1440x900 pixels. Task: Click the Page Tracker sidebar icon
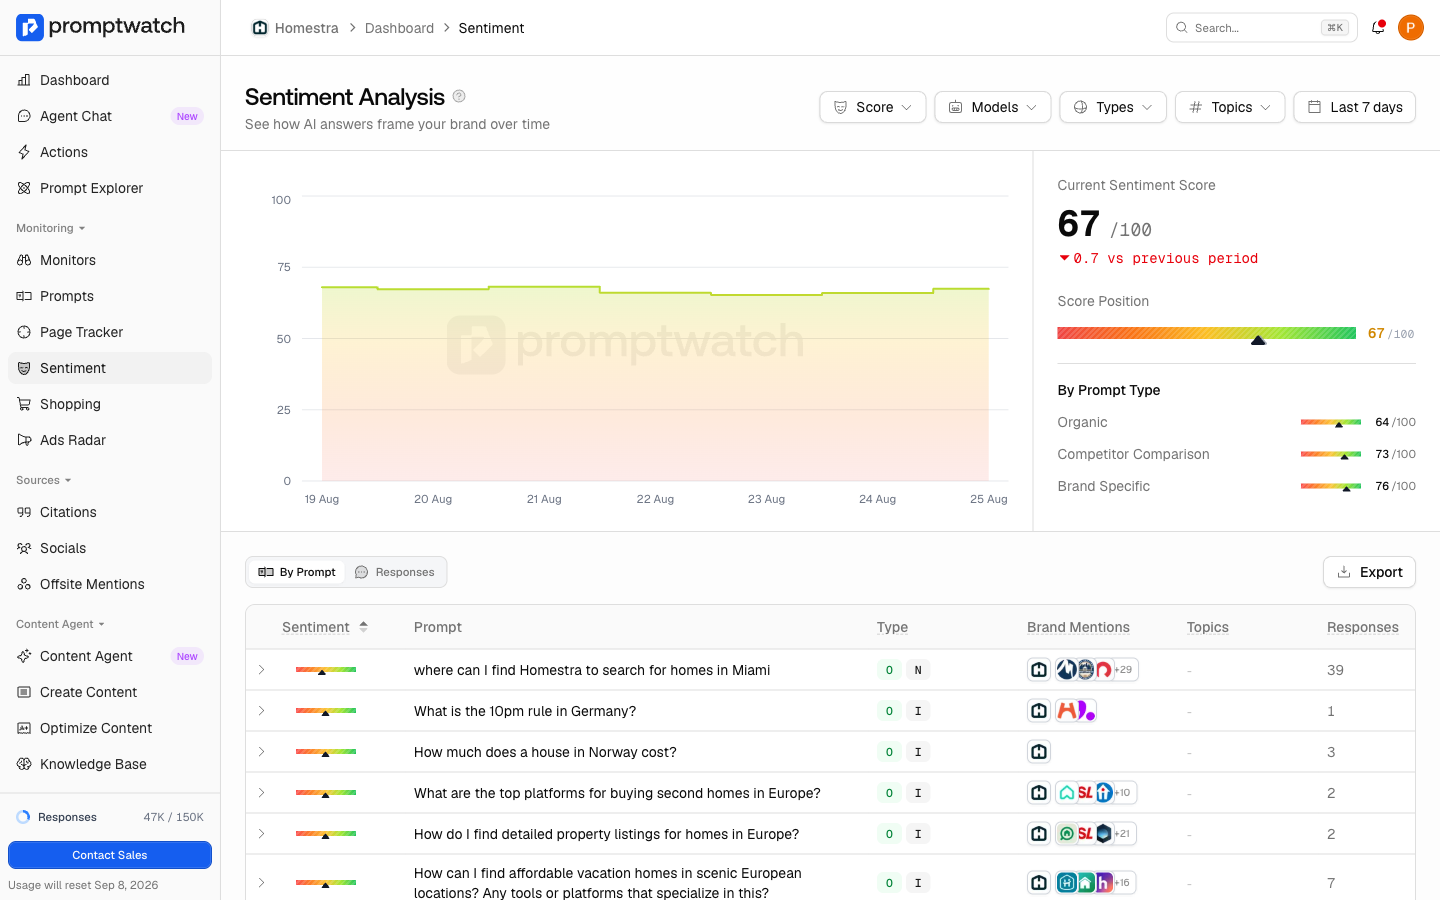click(24, 332)
